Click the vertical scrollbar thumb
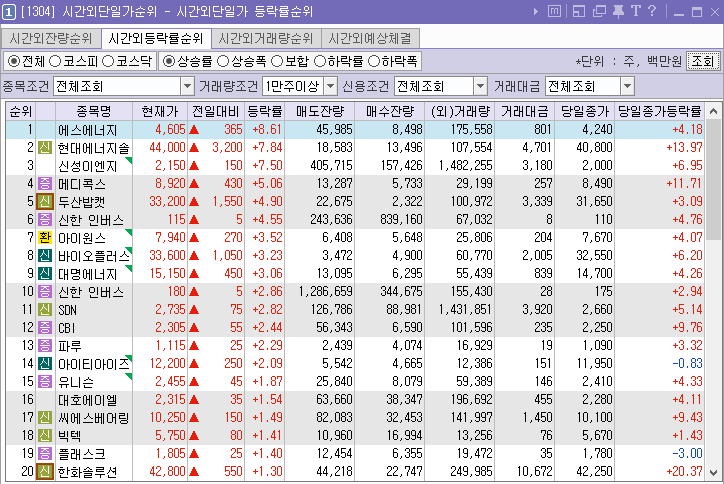 pos(713,180)
